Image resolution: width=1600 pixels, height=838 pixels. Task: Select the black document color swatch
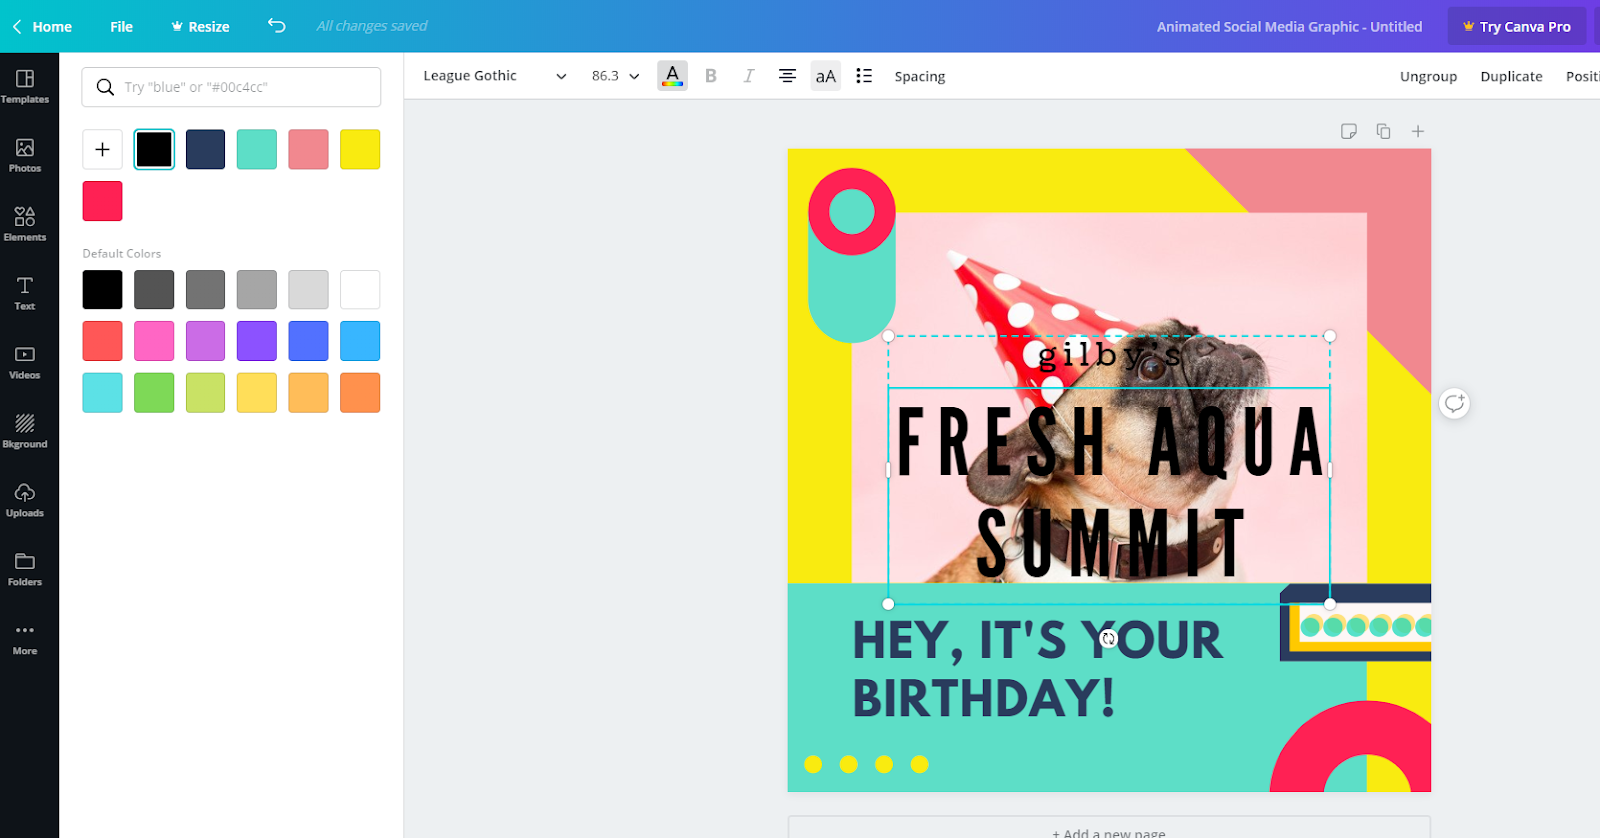pyautogui.click(x=154, y=149)
